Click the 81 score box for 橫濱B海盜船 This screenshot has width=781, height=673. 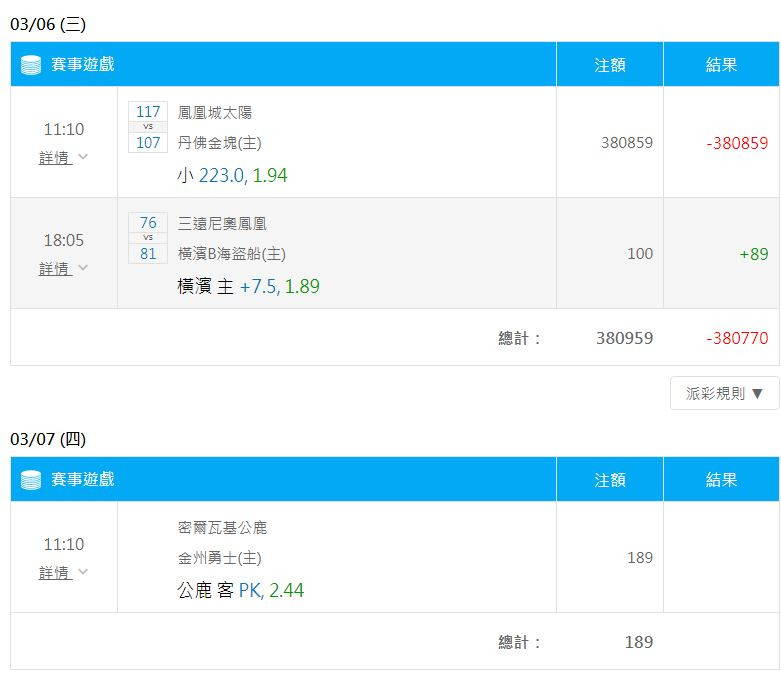148,254
